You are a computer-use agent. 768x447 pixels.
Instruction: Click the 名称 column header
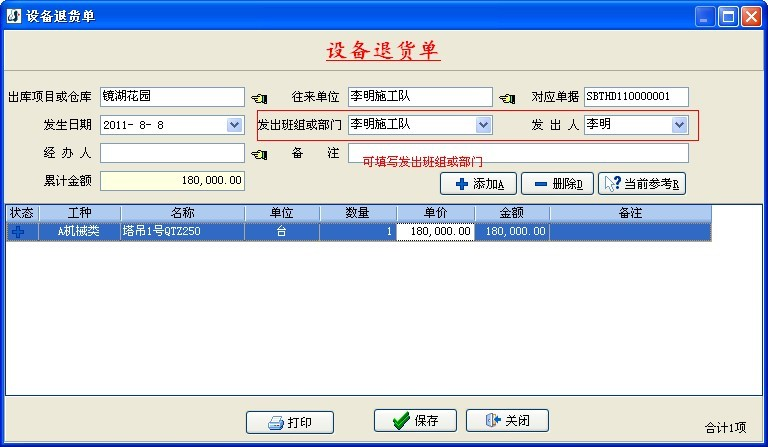point(183,213)
